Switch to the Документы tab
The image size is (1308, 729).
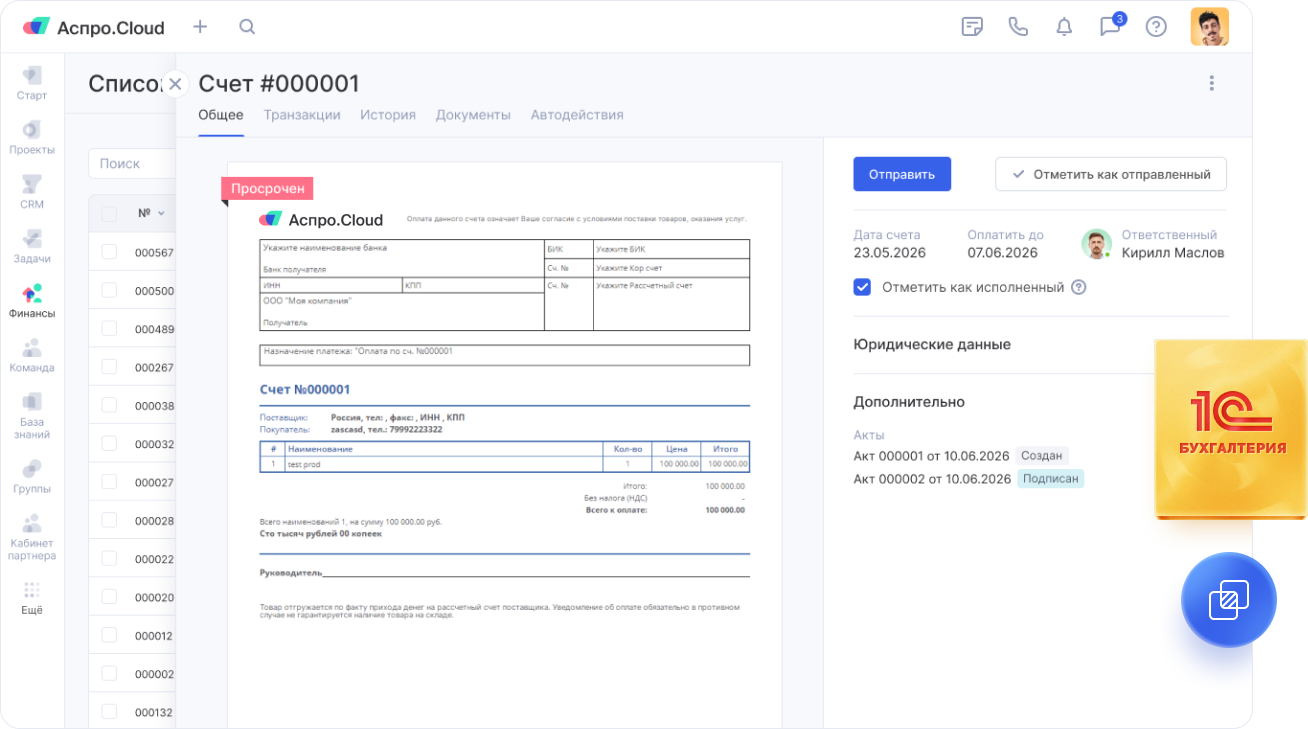(x=473, y=115)
